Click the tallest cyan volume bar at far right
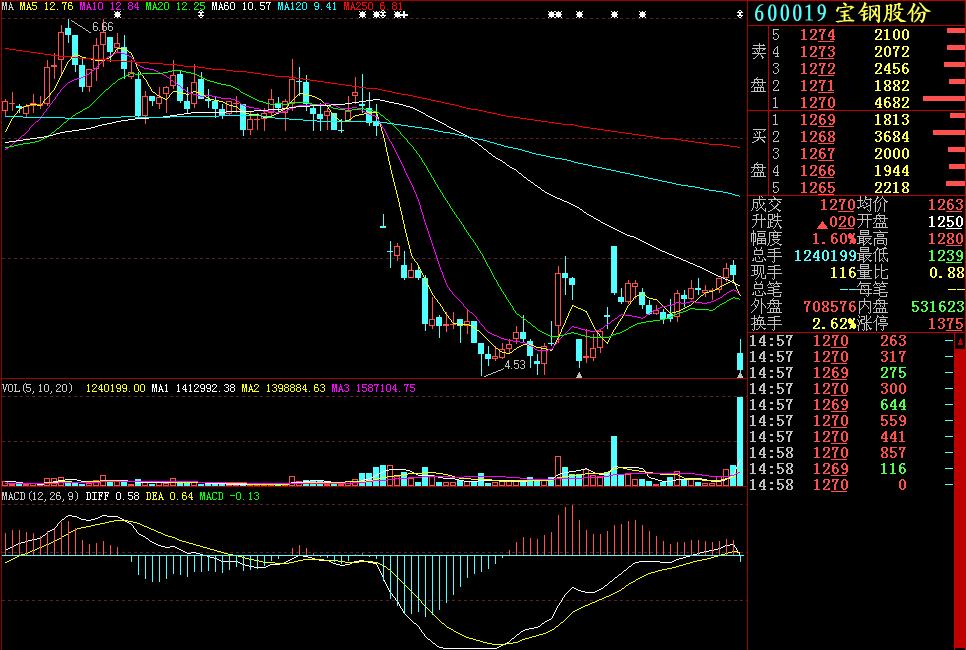 pos(740,440)
